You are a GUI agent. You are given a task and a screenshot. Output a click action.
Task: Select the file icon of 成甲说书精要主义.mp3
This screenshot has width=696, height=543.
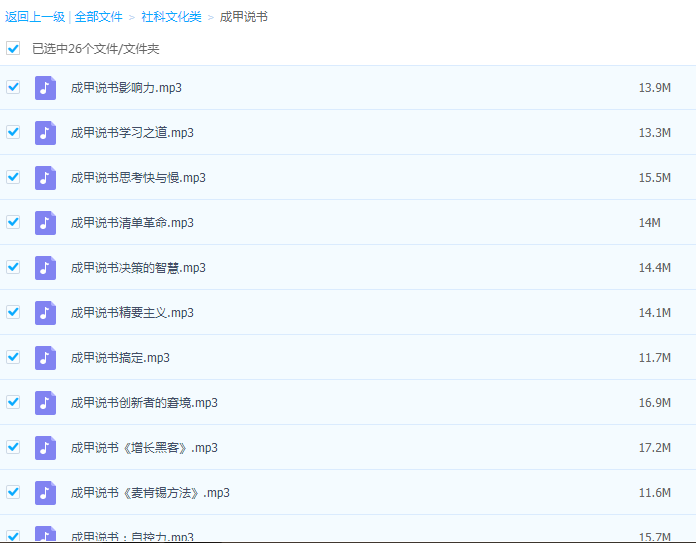45,313
